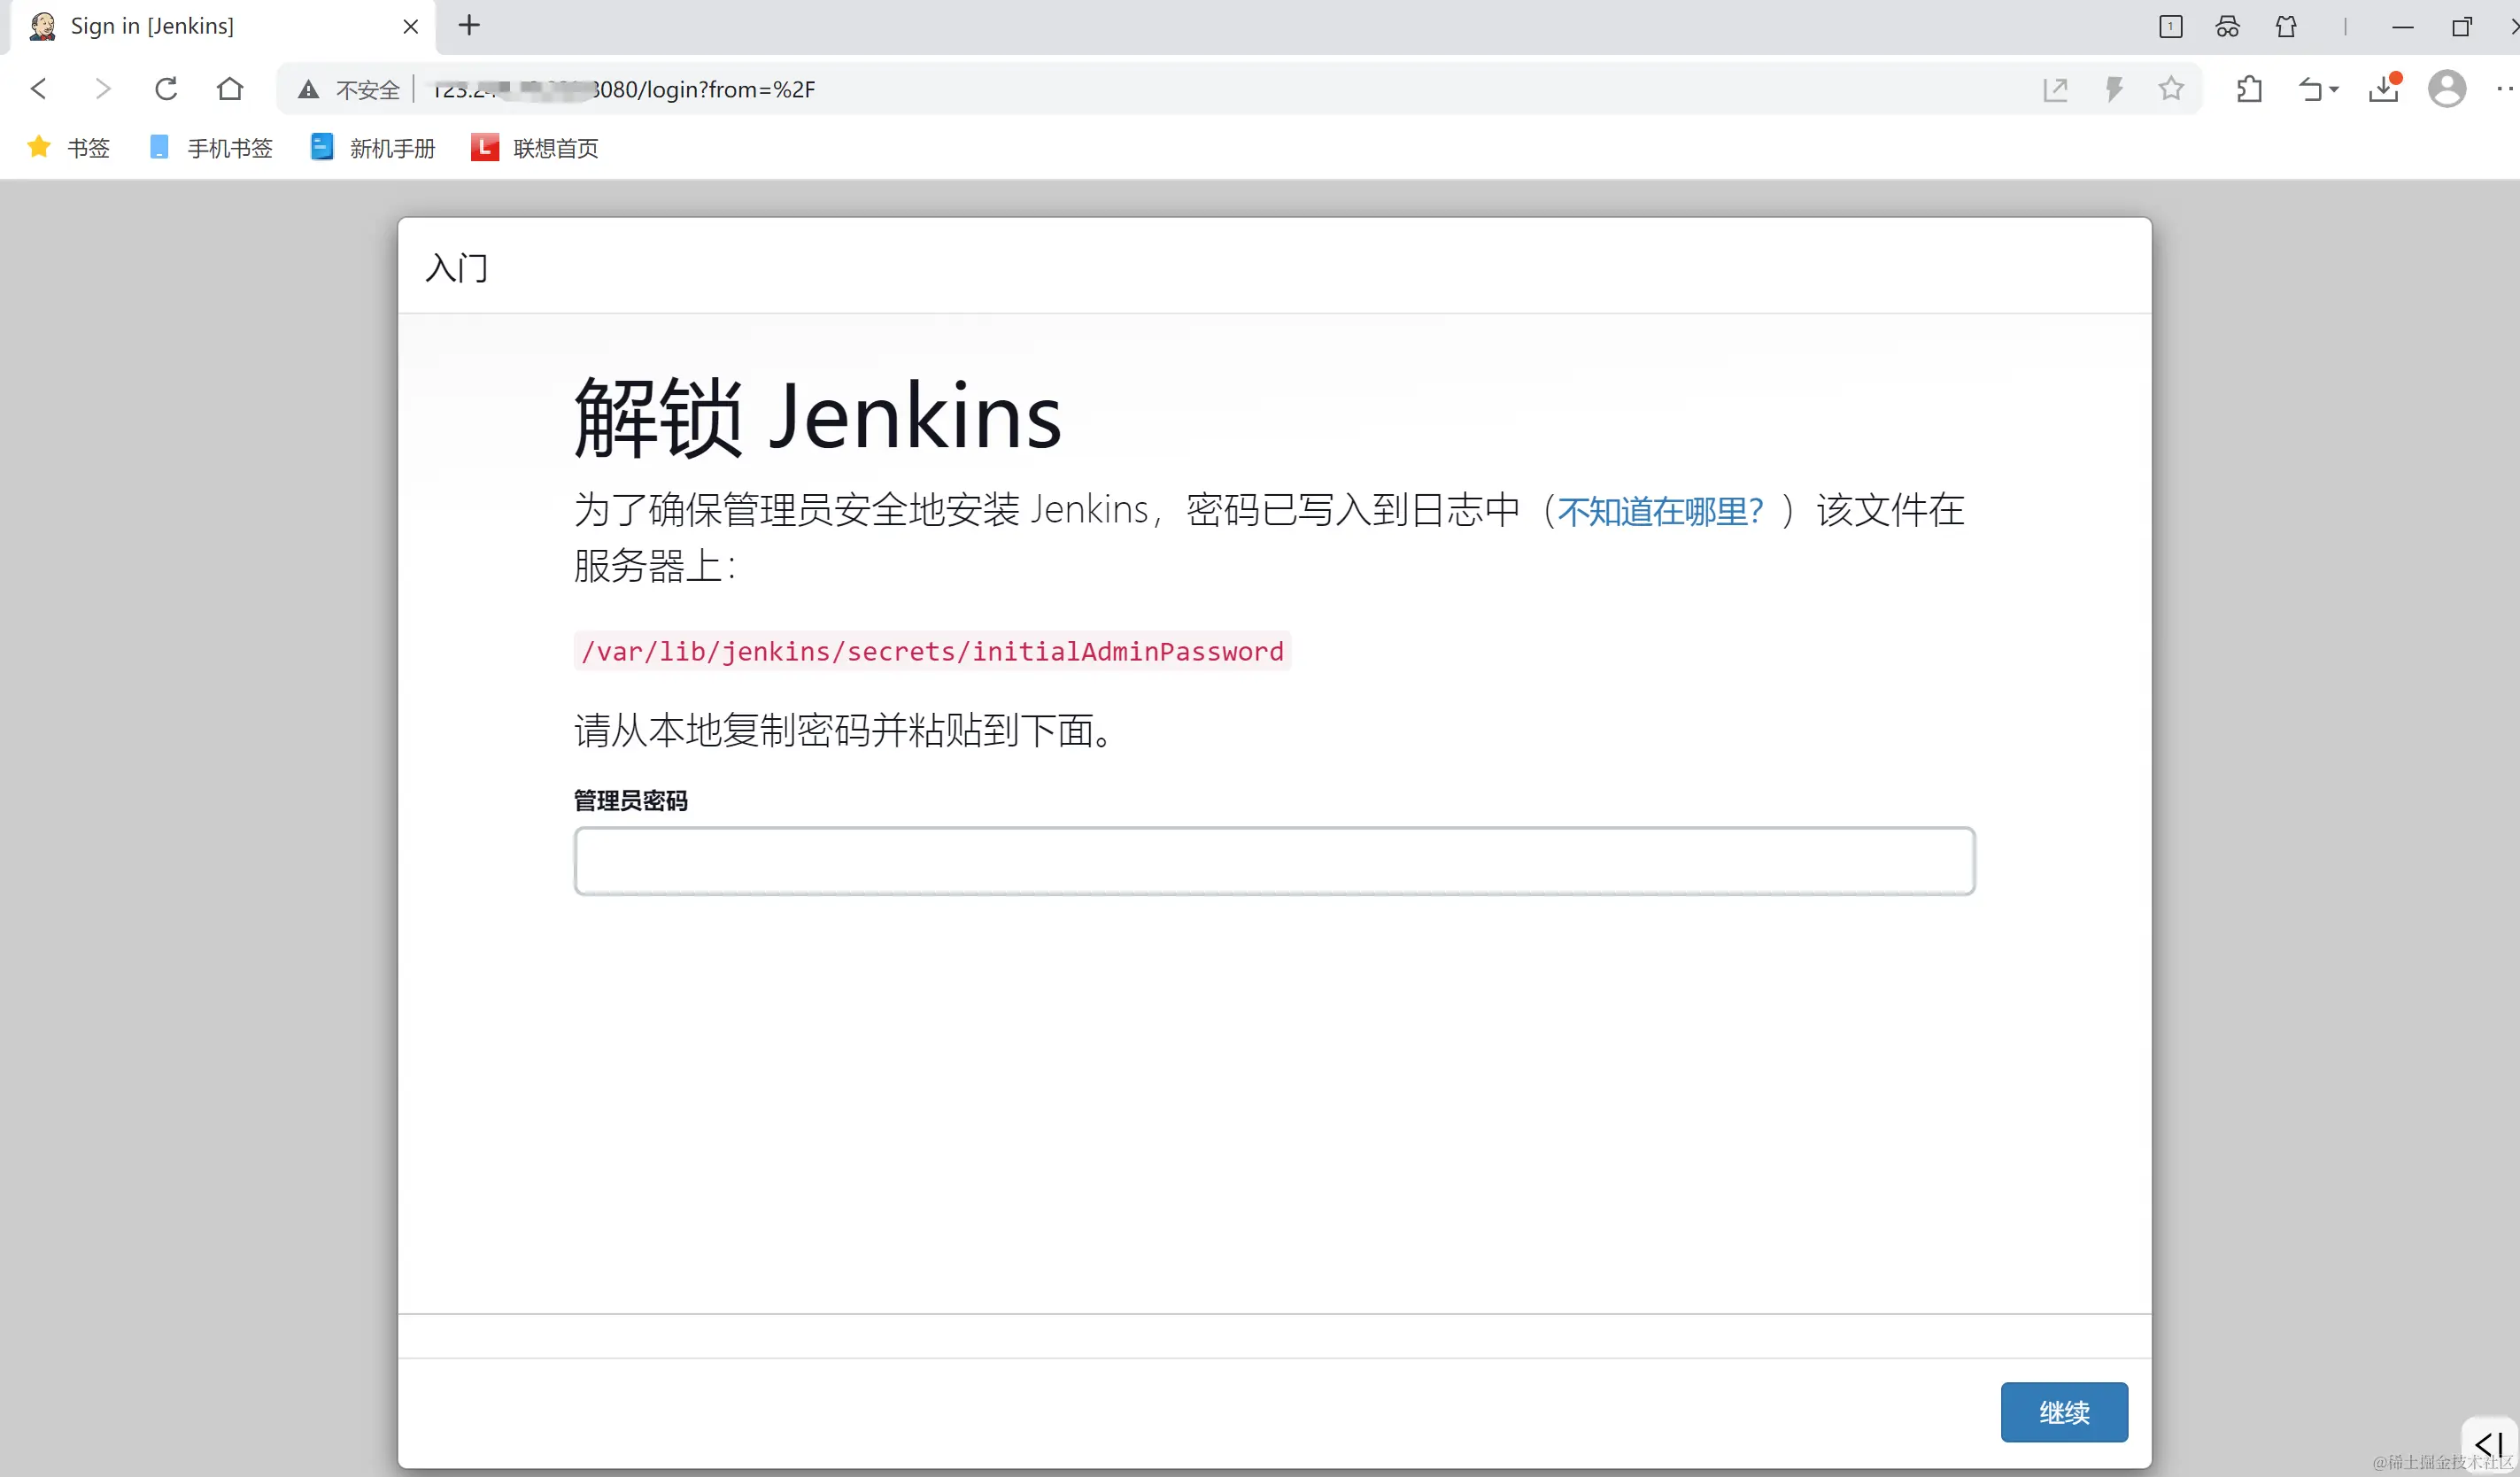Focus the 管理员密码 input field
Image resolution: width=2520 pixels, height=1477 pixels.
[1273, 861]
